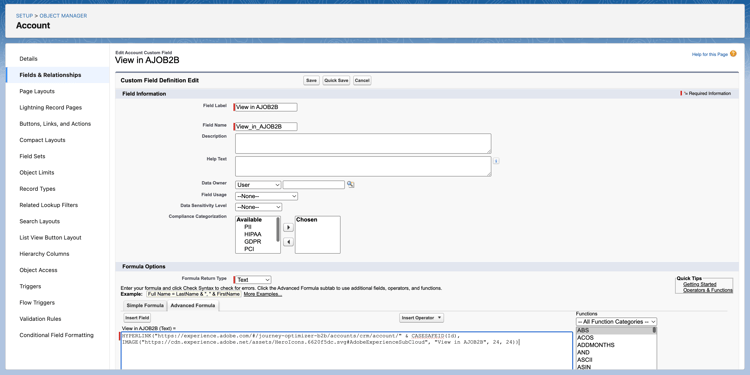Screen dimensions: 750x375
Task: Click the Quick Save button
Action: point(336,80)
